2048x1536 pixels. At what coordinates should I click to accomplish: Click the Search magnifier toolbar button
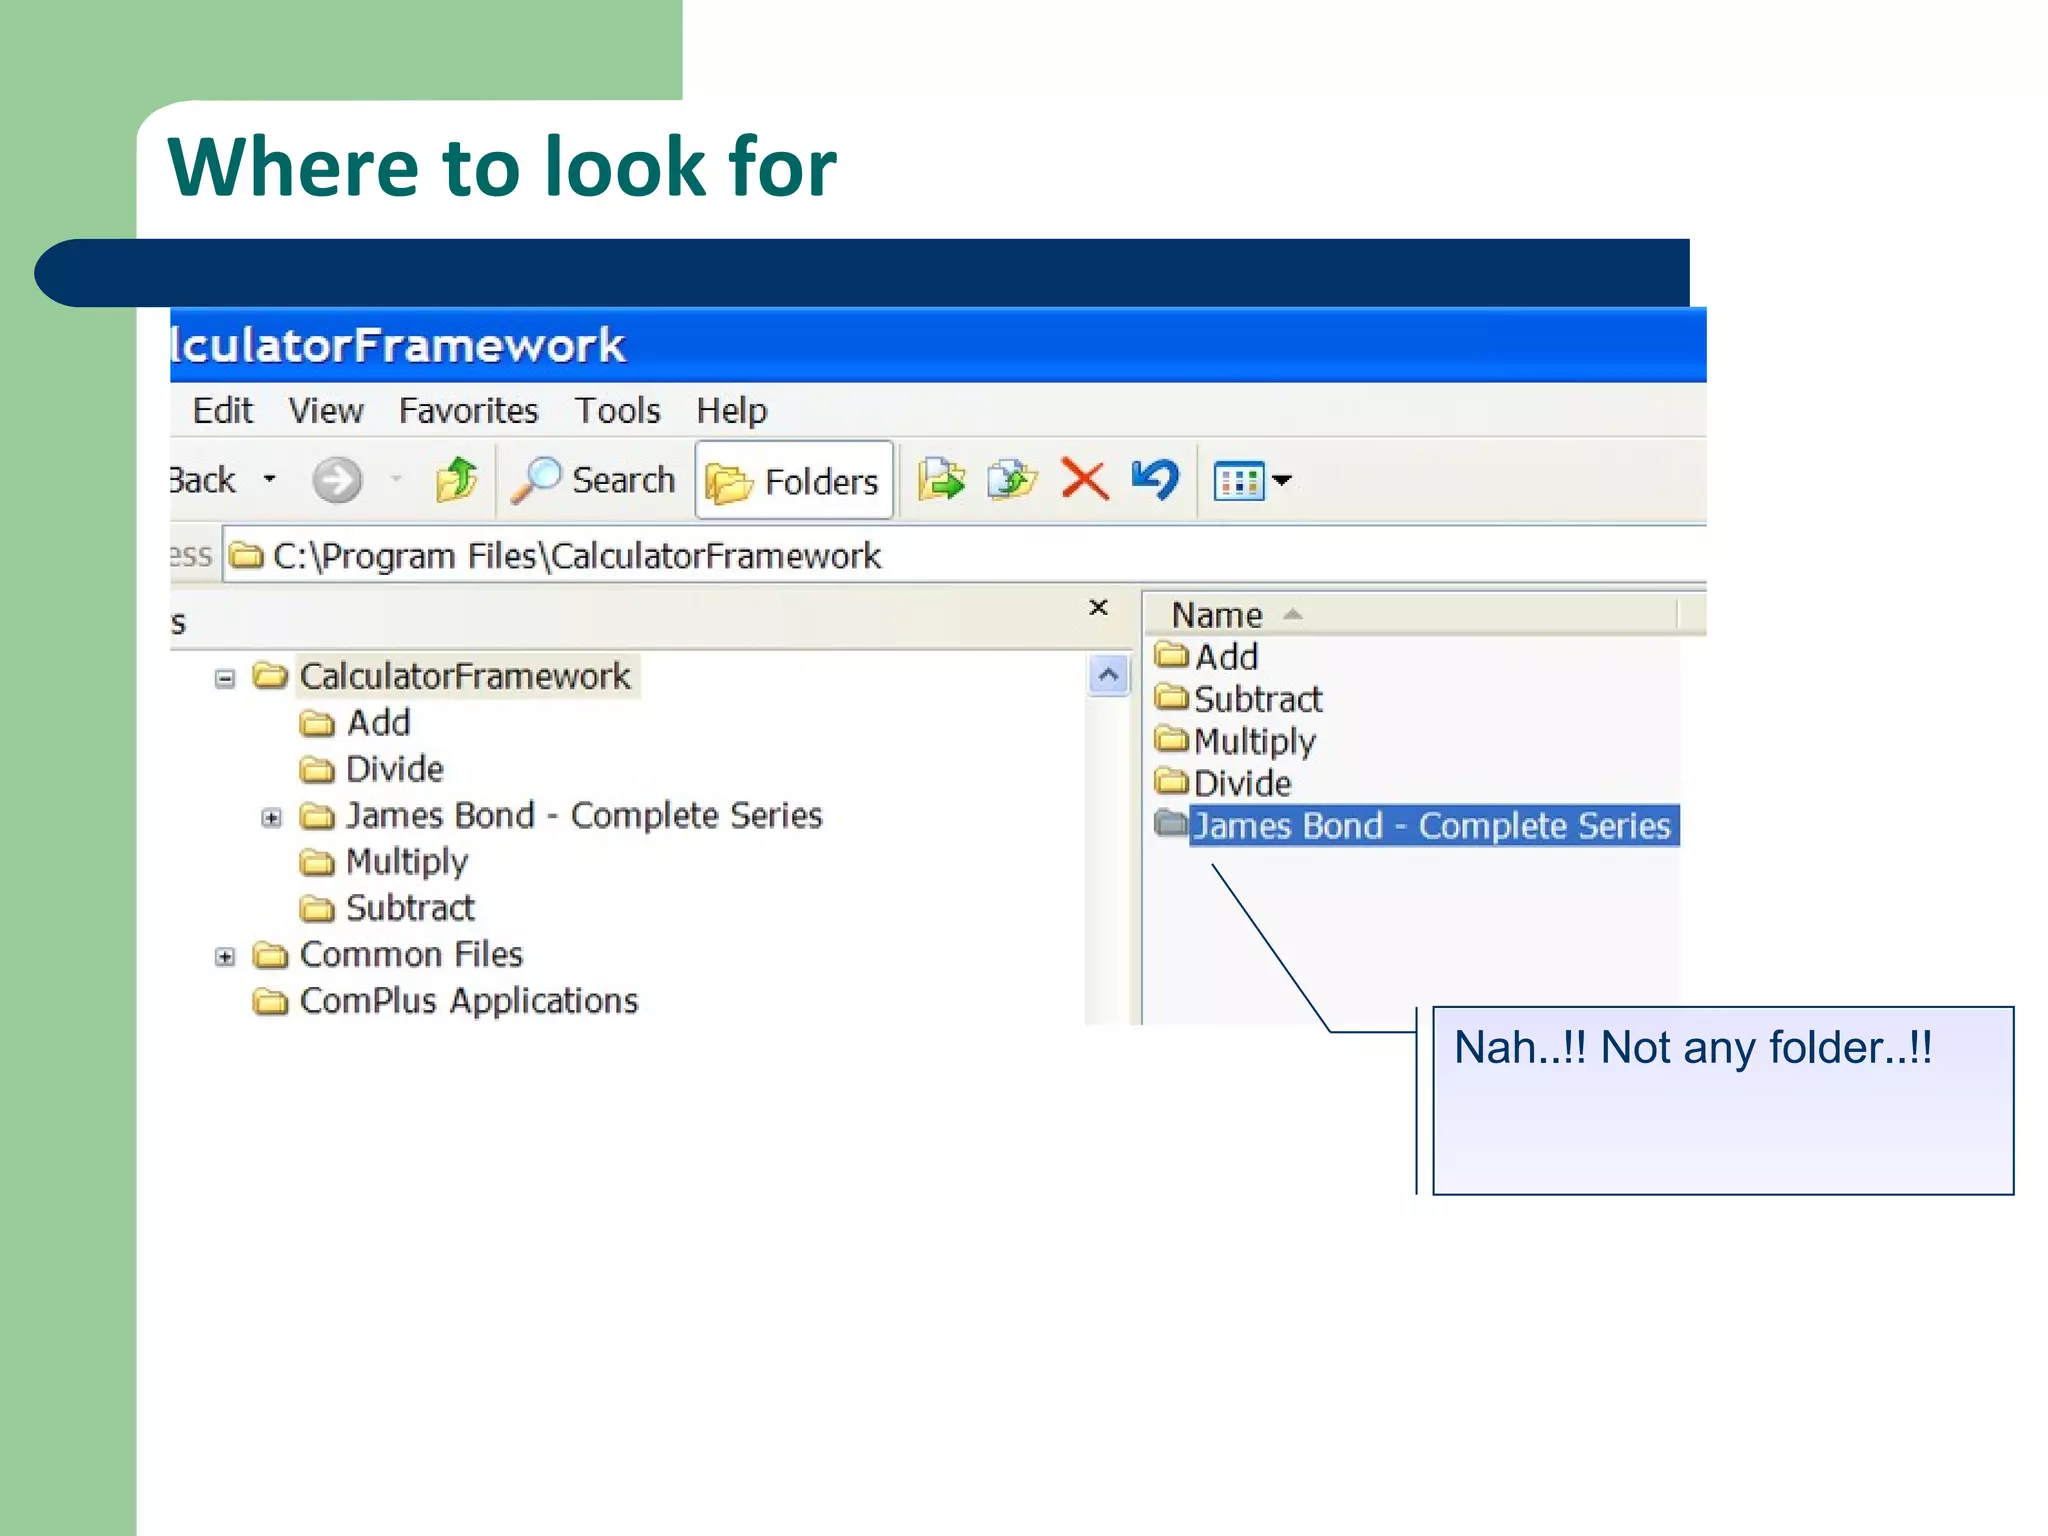click(594, 480)
